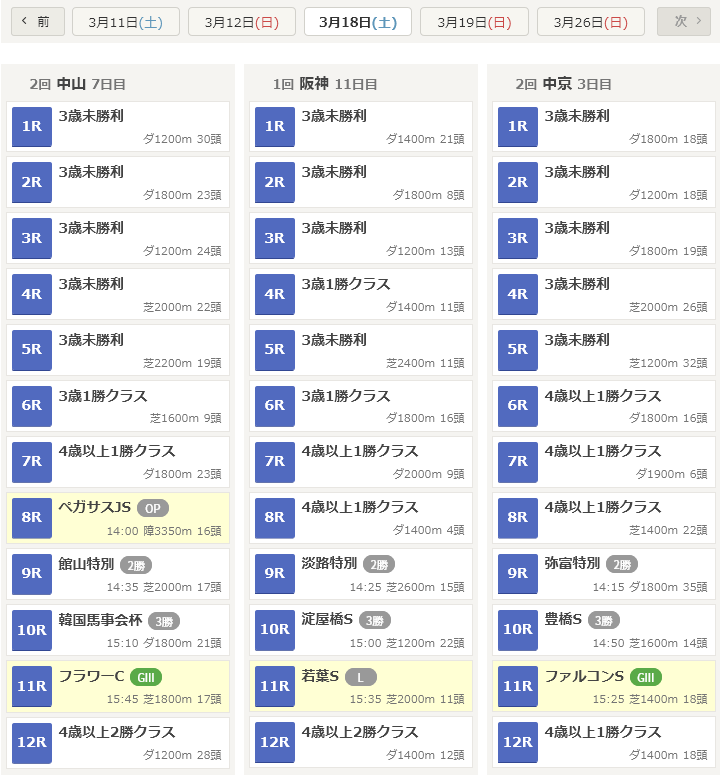The image size is (720, 775).
Task: Click 障3350m 16頭 details text
Action: pos(182,531)
